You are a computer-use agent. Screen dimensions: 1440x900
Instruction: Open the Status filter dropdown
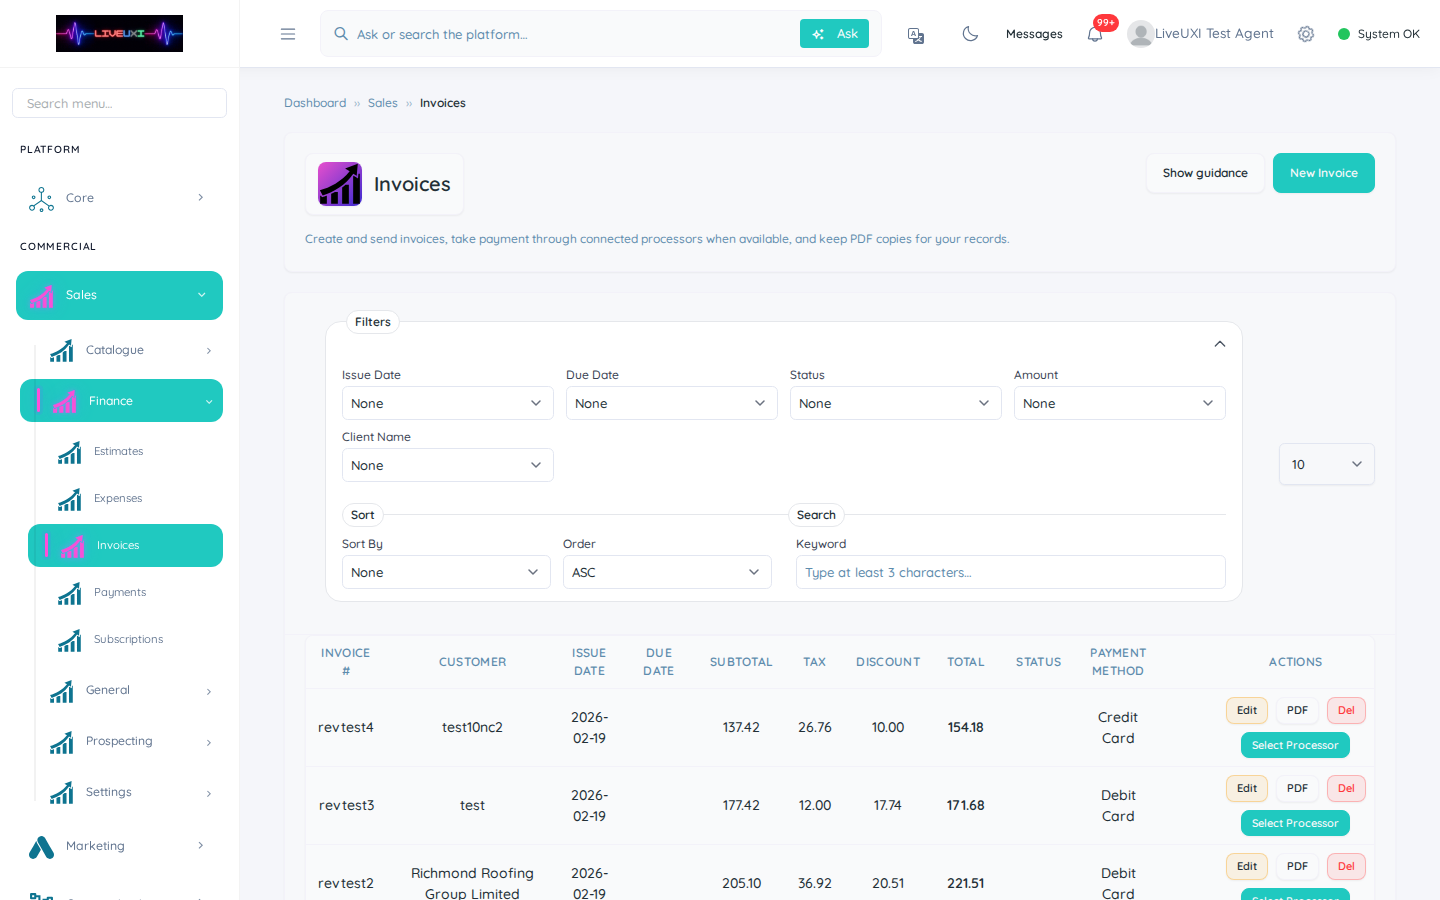(x=896, y=403)
